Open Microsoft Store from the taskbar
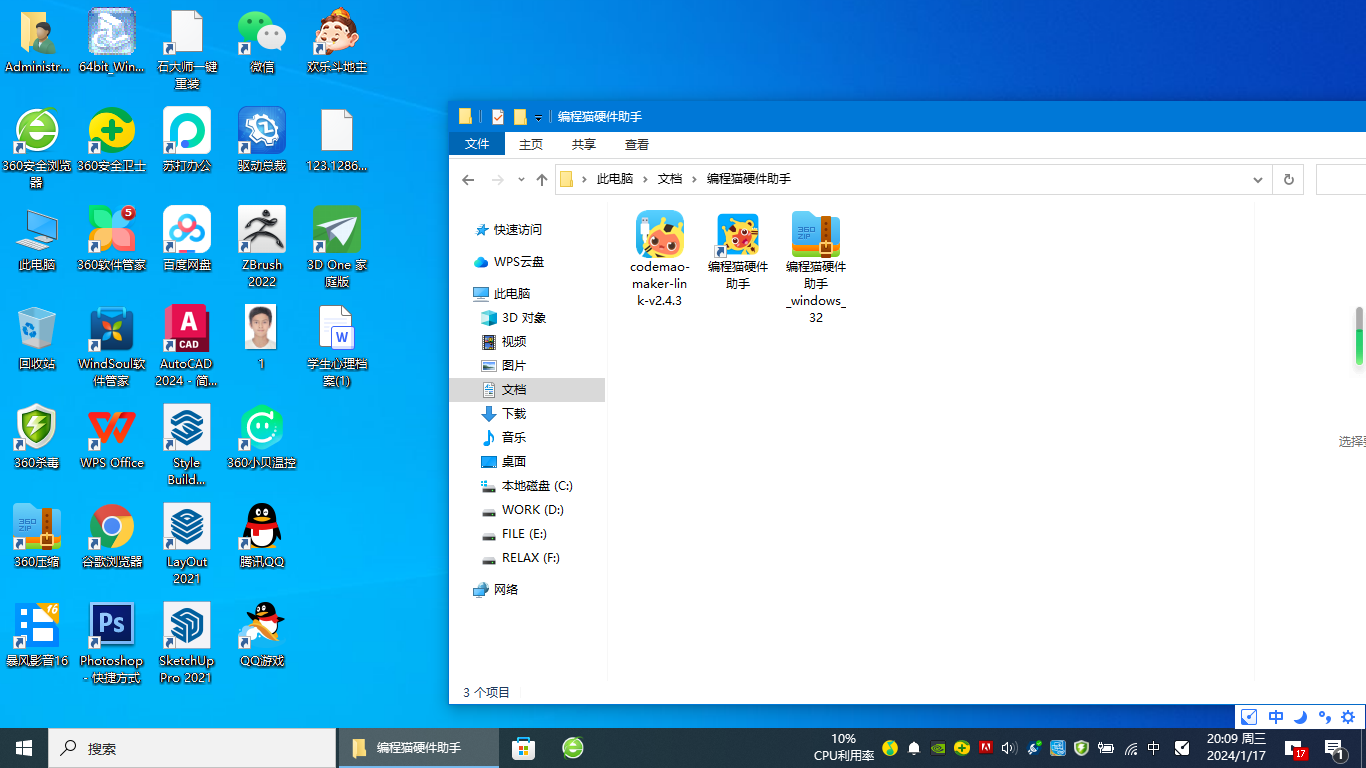Image resolution: width=1366 pixels, height=768 pixels. click(522, 748)
